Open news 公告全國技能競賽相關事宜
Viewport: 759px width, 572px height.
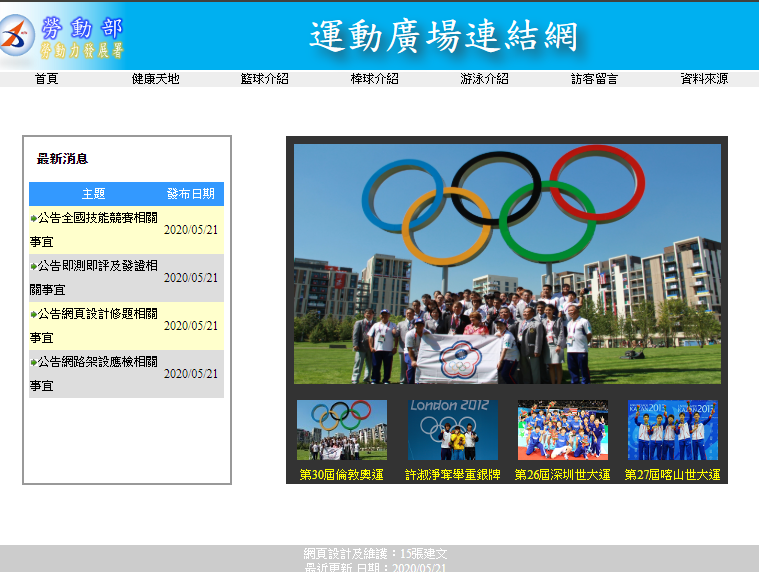[94, 230]
